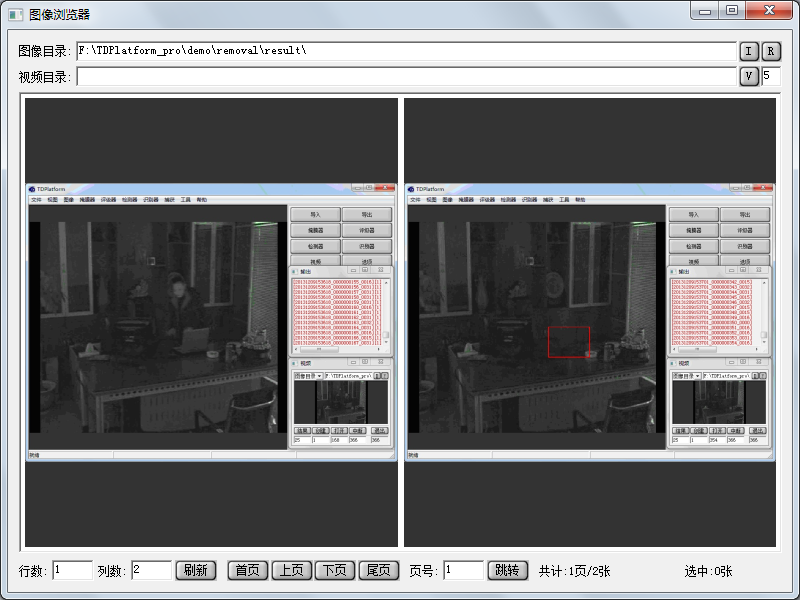Viewport: 800px width, 600px height.
Task: Click the image directory path field
Action: click(x=406, y=51)
